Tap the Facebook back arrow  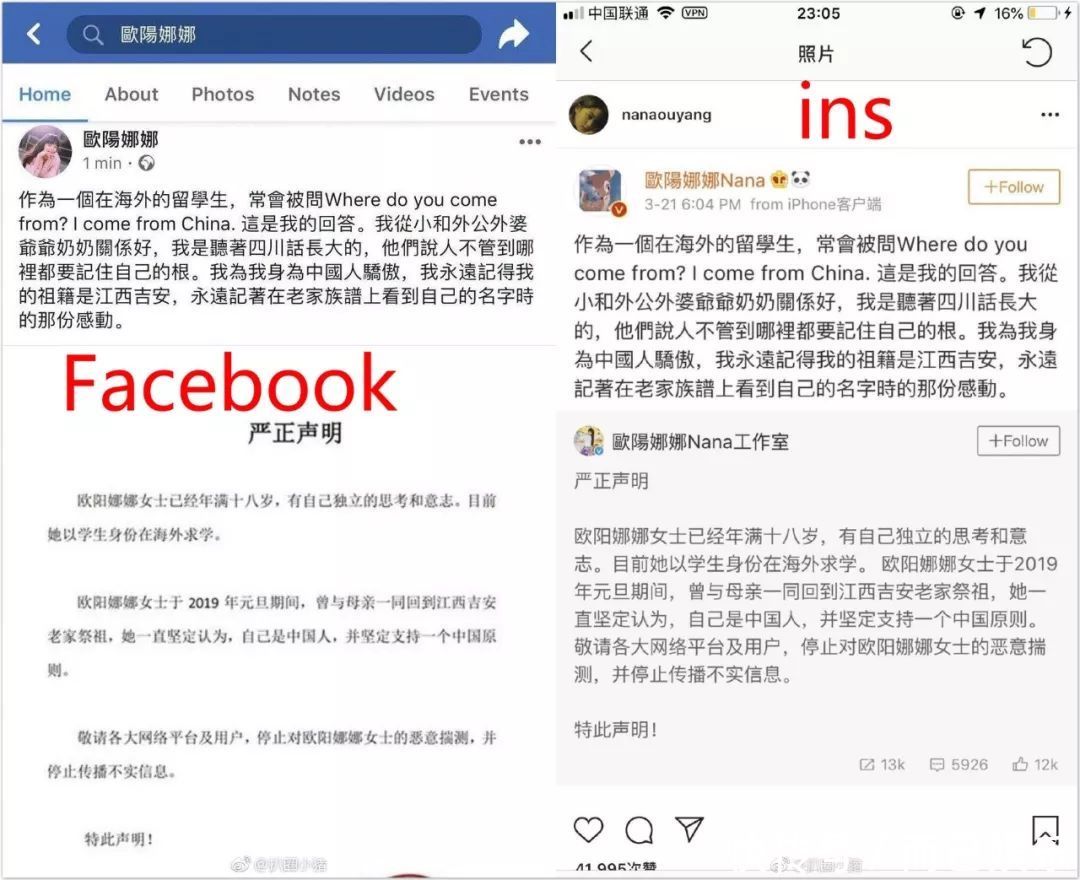[34, 33]
